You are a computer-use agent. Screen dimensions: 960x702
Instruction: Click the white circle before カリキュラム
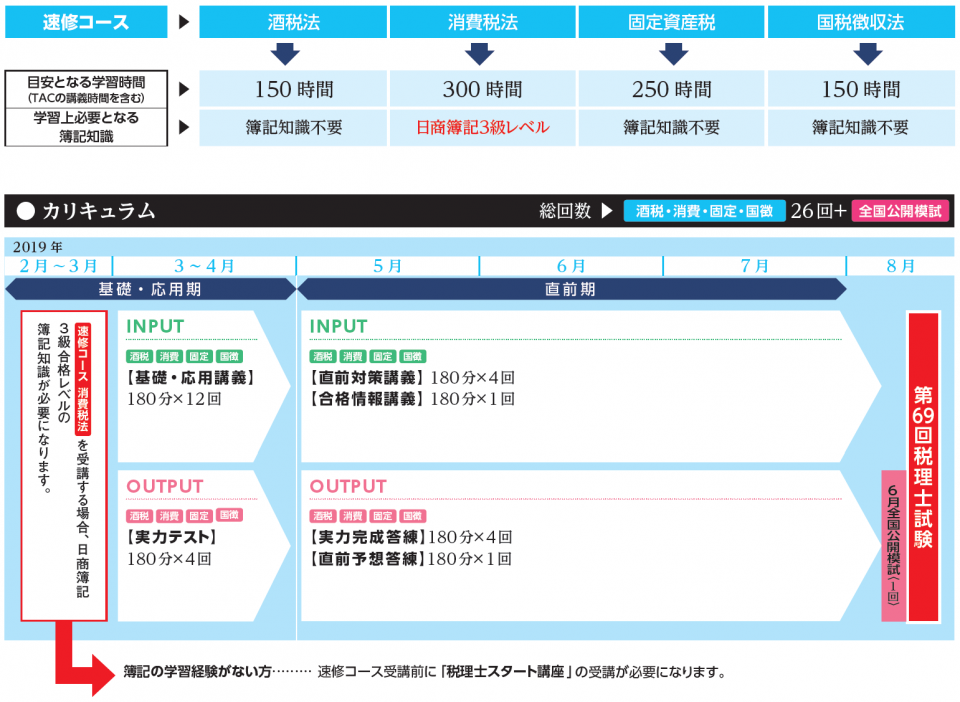click(x=26, y=211)
